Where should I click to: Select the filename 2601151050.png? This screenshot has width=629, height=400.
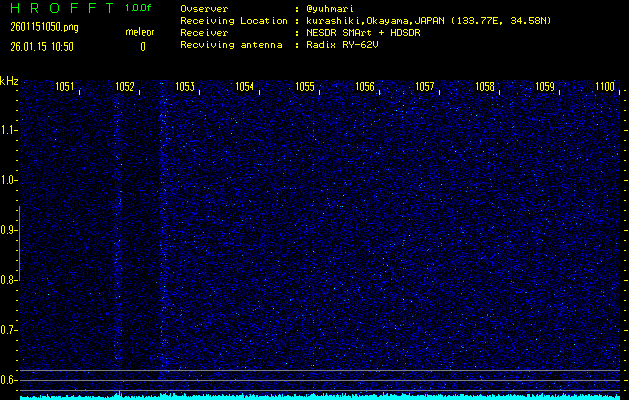click(x=44, y=27)
